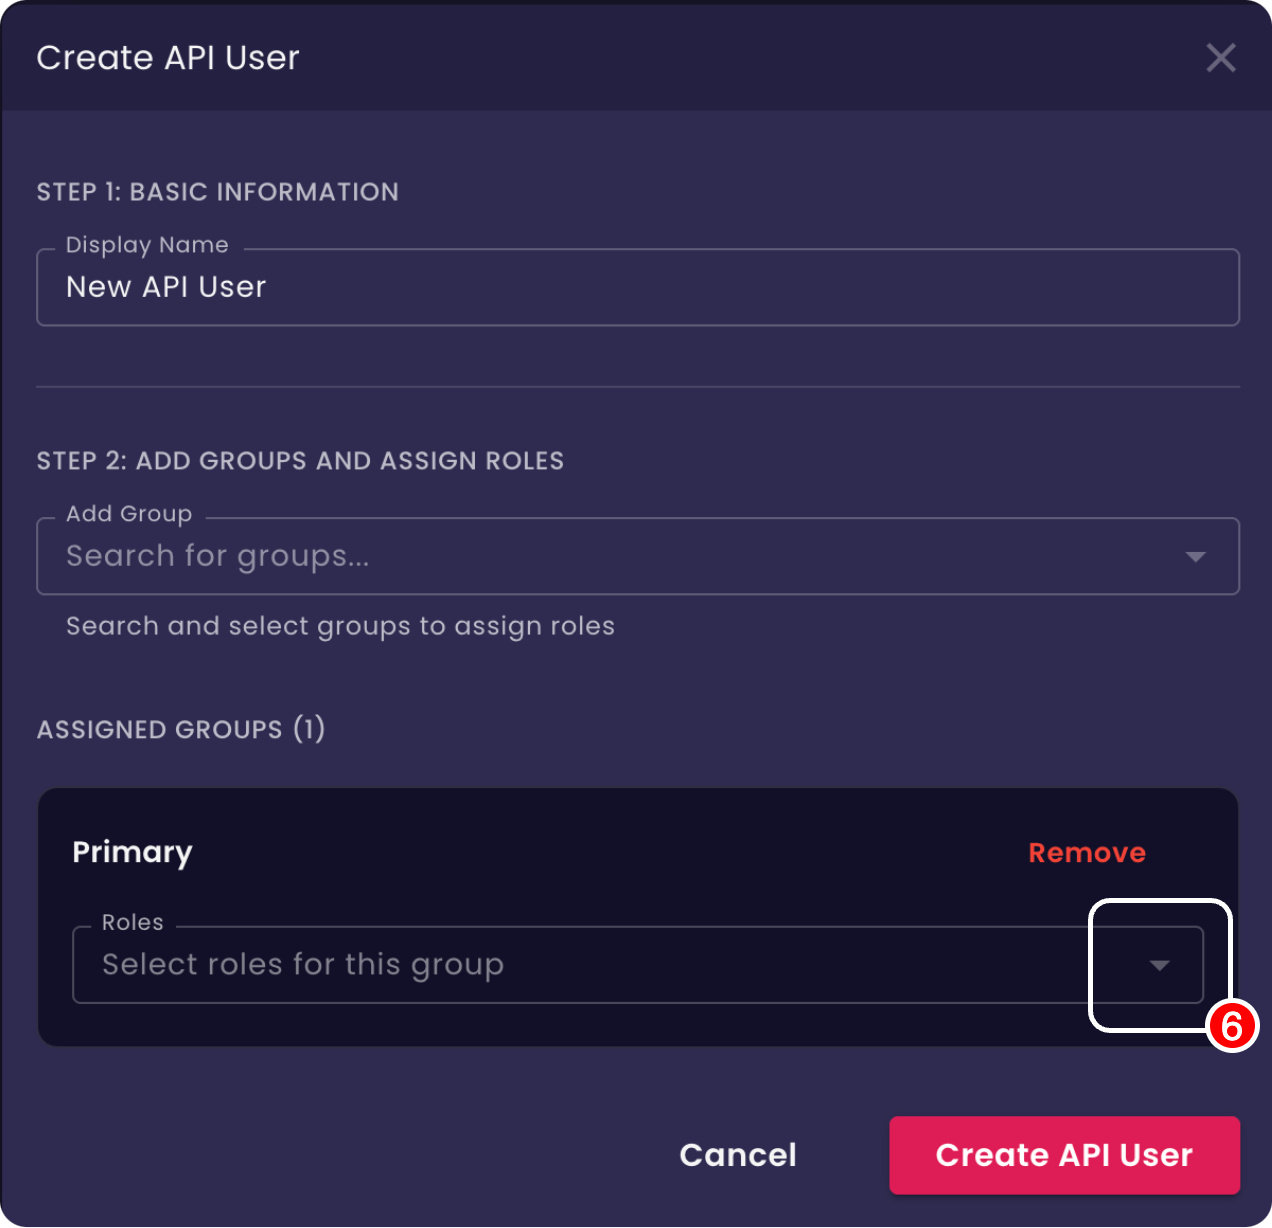This screenshot has height=1228, width=1272.
Task: Click the numbered 6 callout badge
Action: (1231, 1028)
